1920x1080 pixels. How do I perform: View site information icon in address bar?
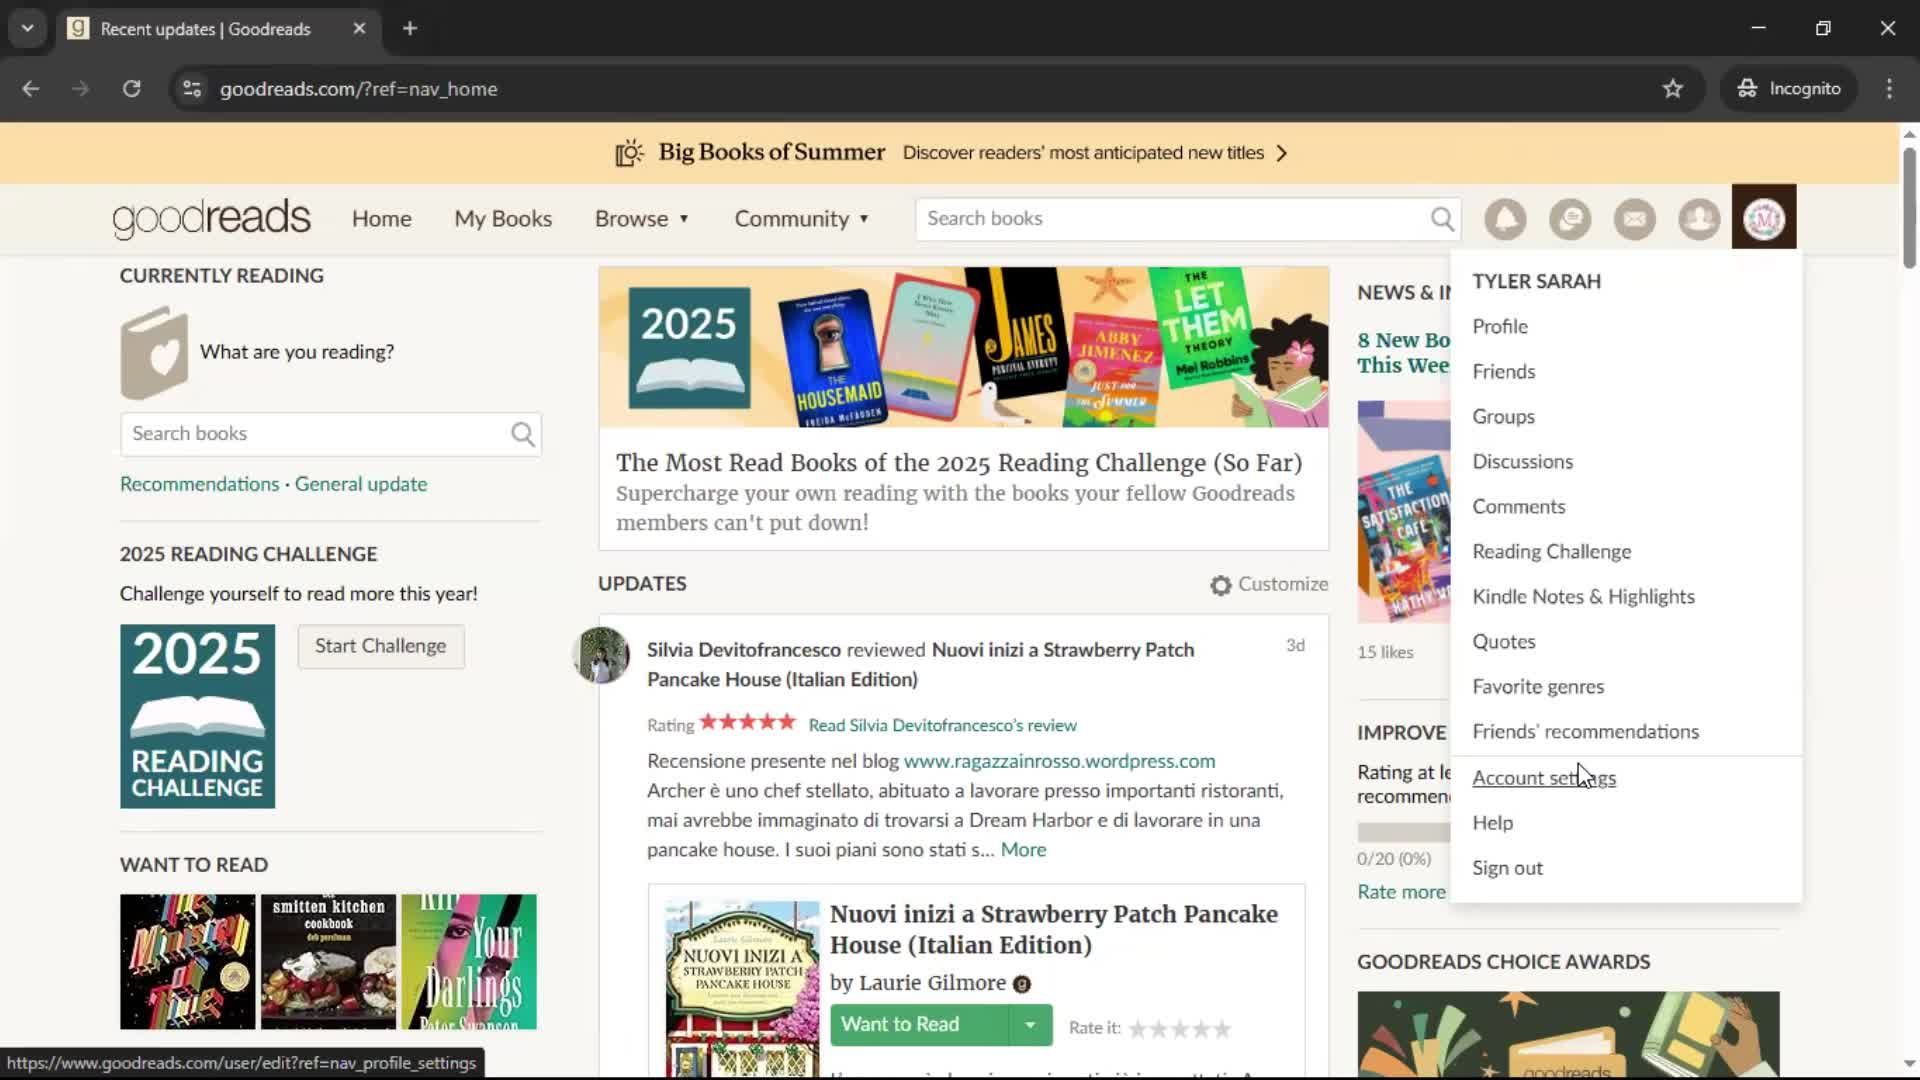coord(192,89)
